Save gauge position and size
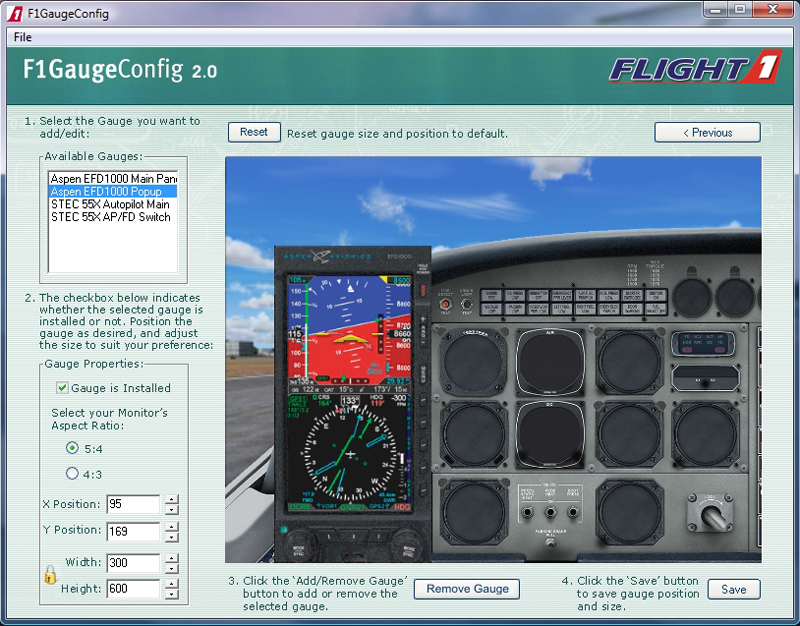The image size is (800, 626). pos(734,589)
